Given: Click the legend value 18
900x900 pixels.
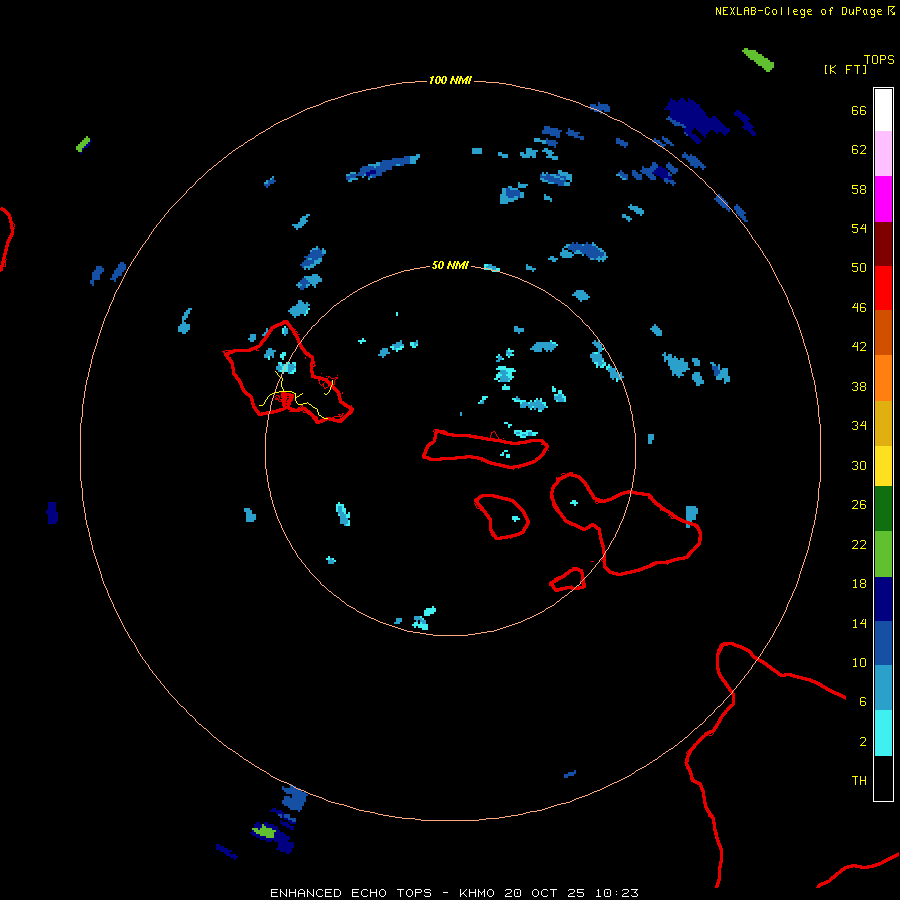Looking at the screenshot, I should click(x=859, y=584).
